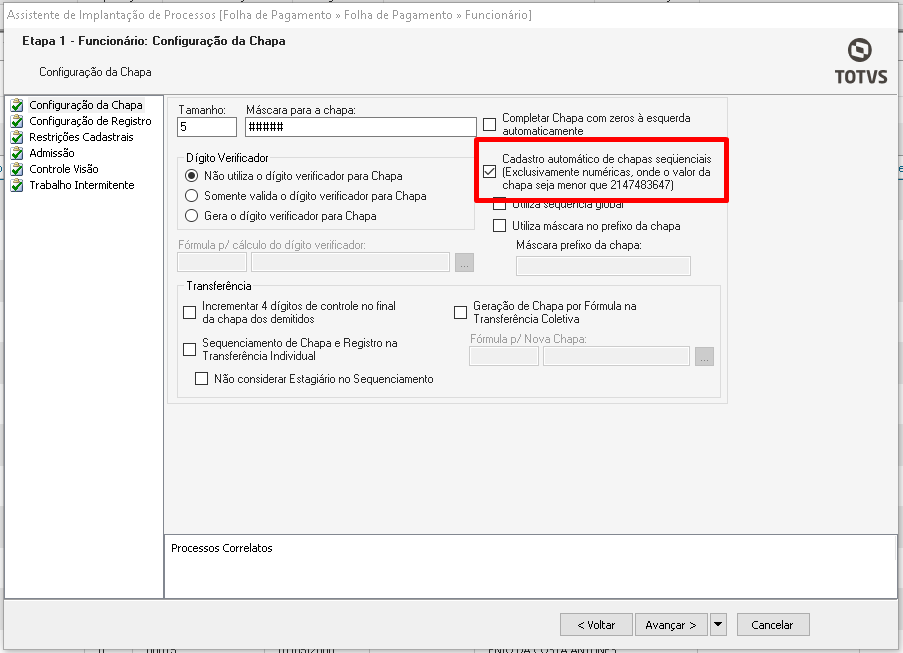Check Incrementar 4 dígitos de controle option

click(189, 313)
